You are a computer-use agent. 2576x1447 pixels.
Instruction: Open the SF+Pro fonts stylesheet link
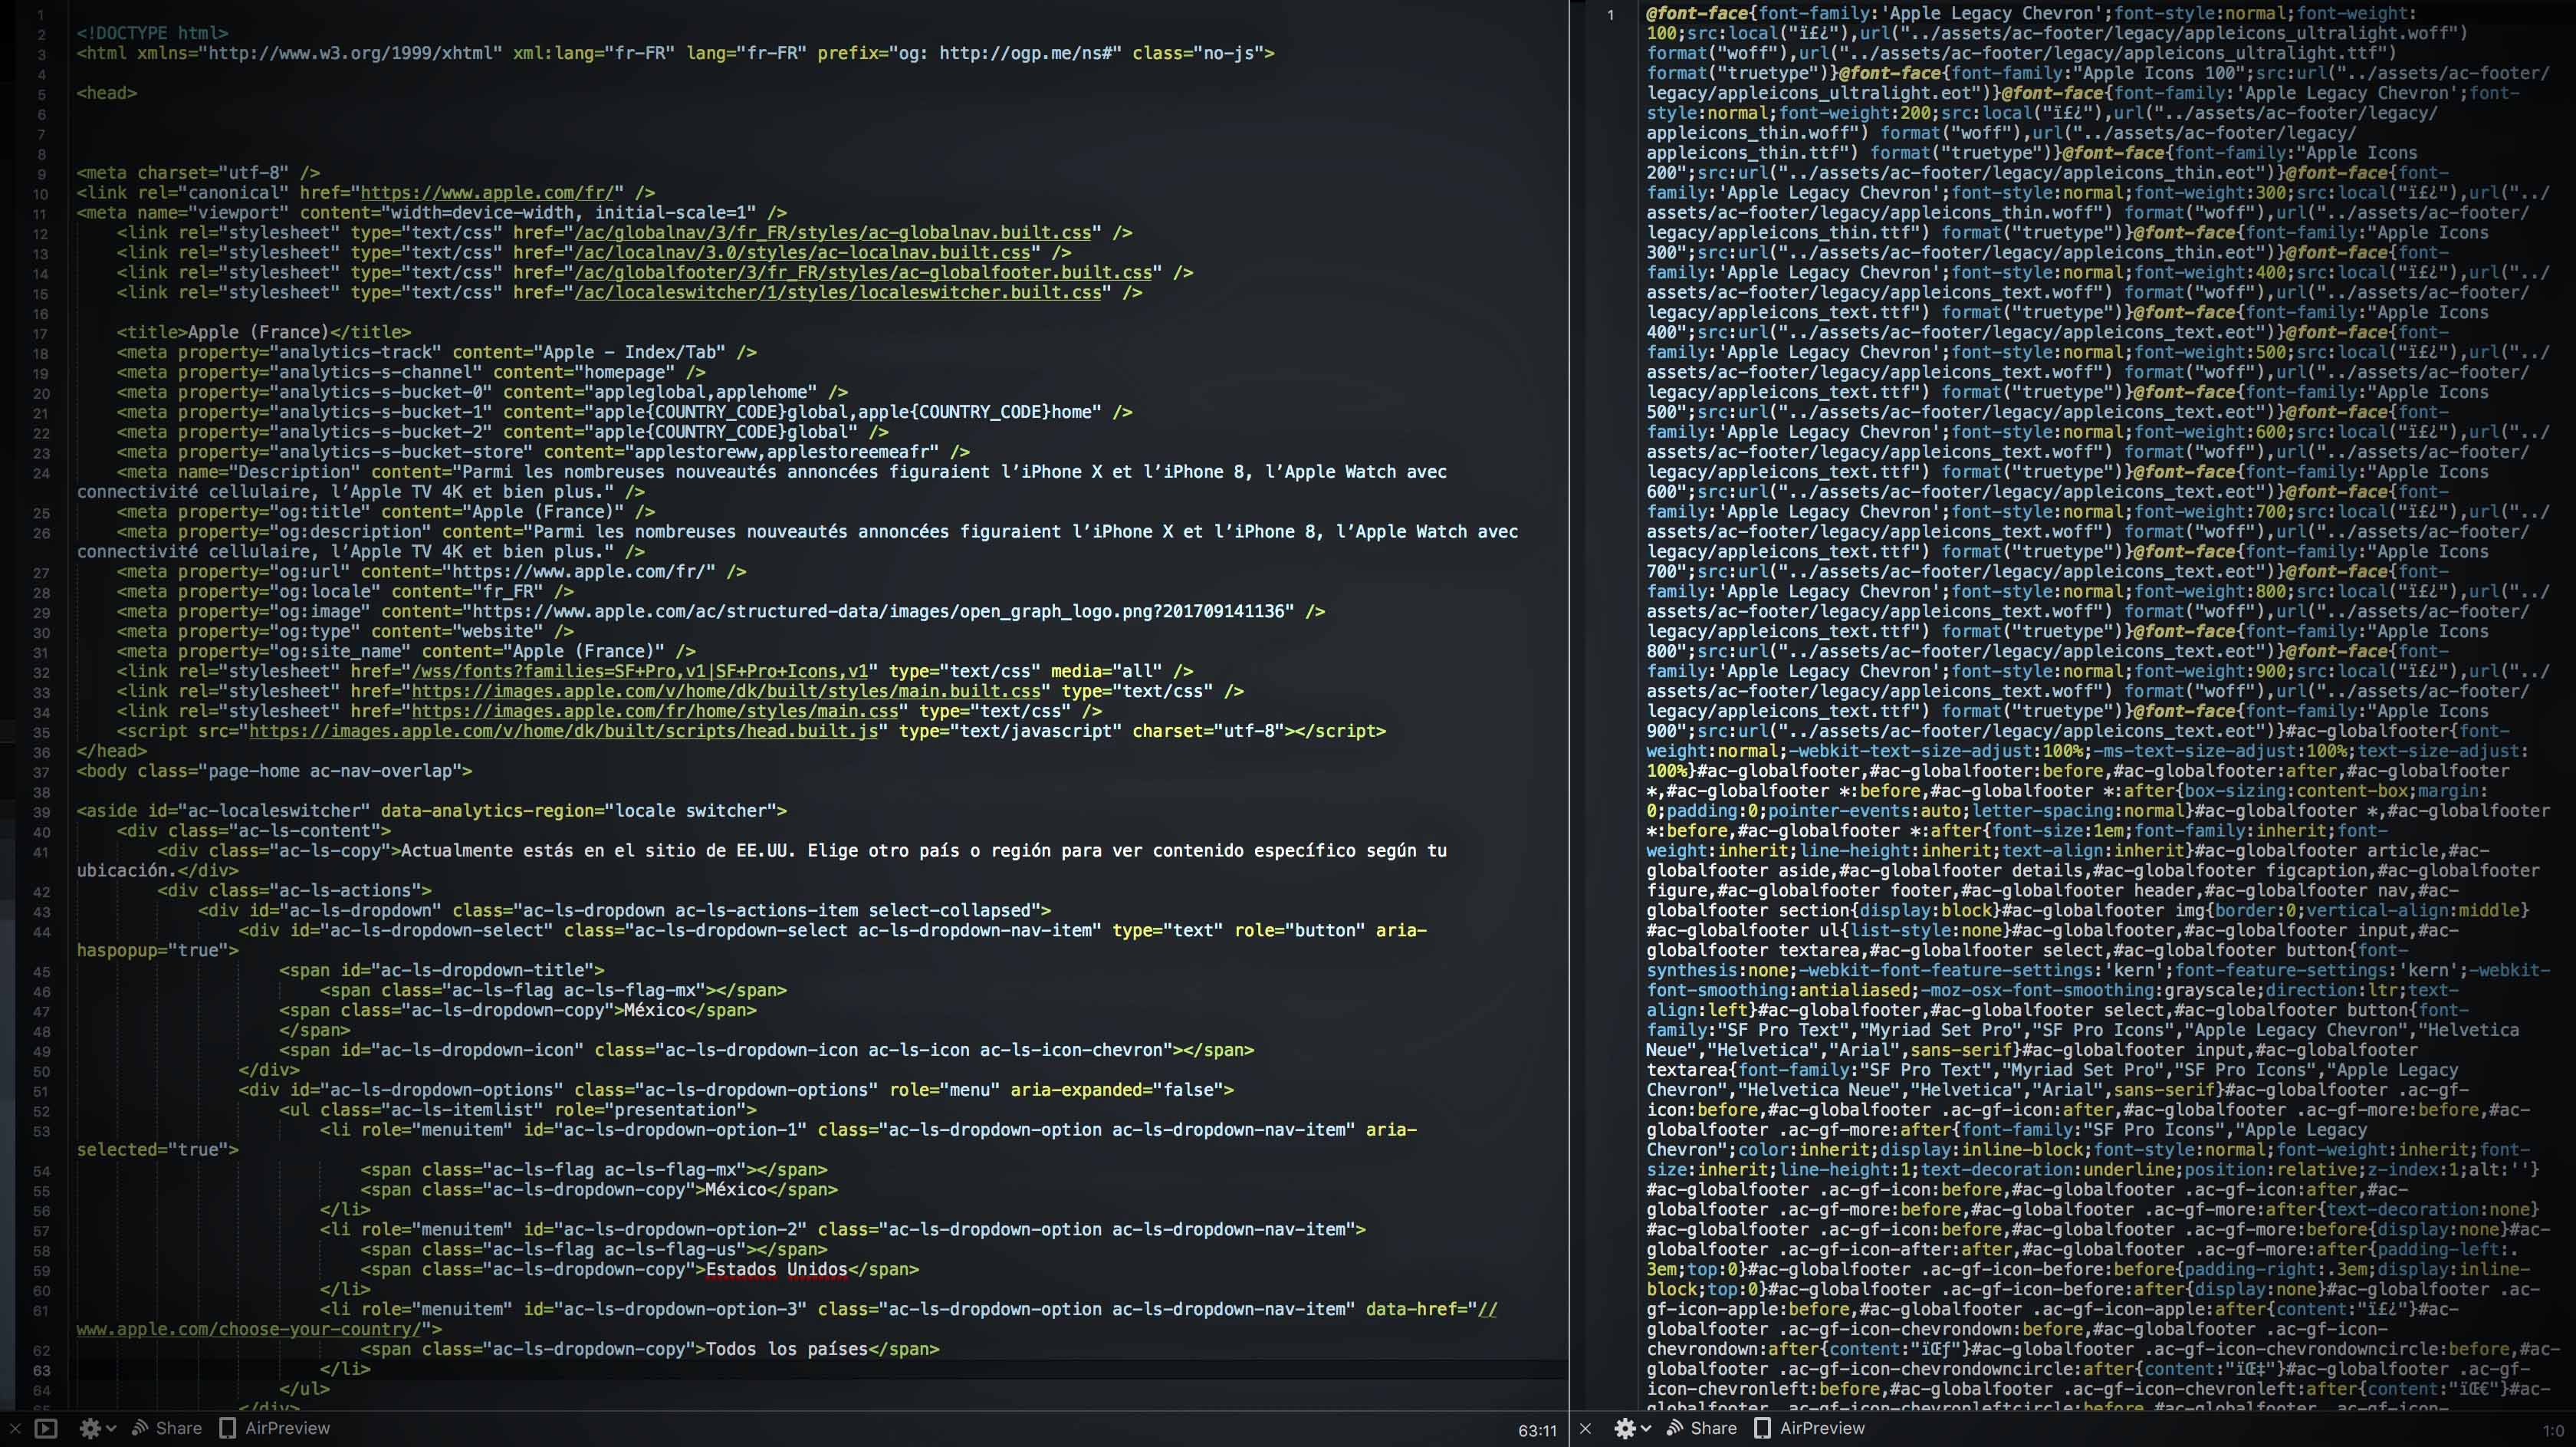[639, 671]
